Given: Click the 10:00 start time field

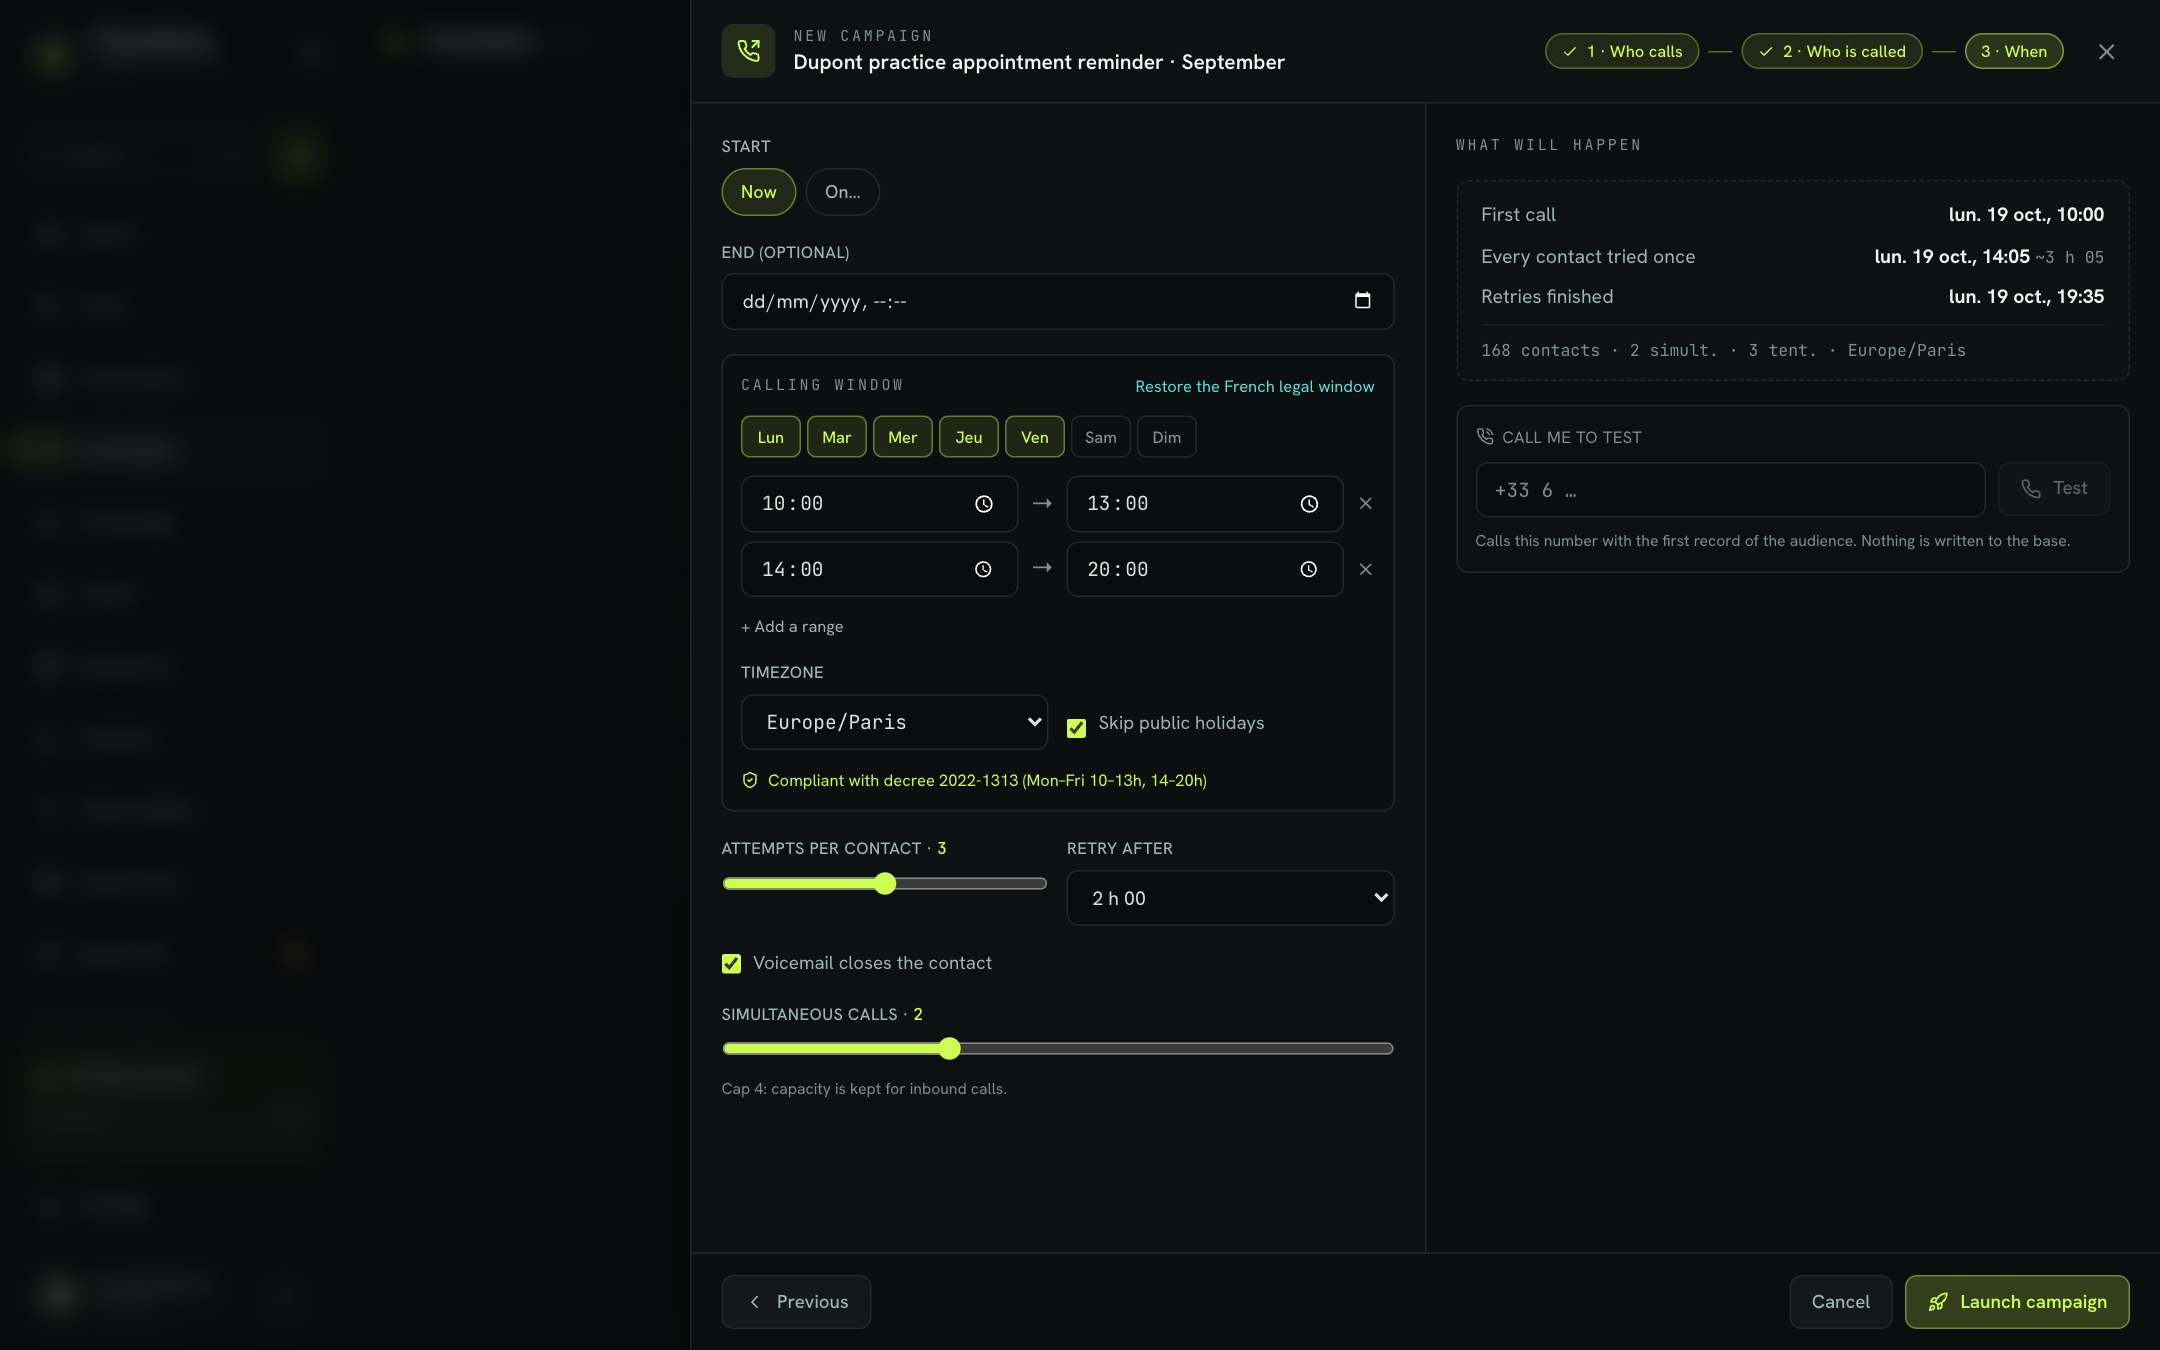Looking at the screenshot, I should click(x=879, y=504).
